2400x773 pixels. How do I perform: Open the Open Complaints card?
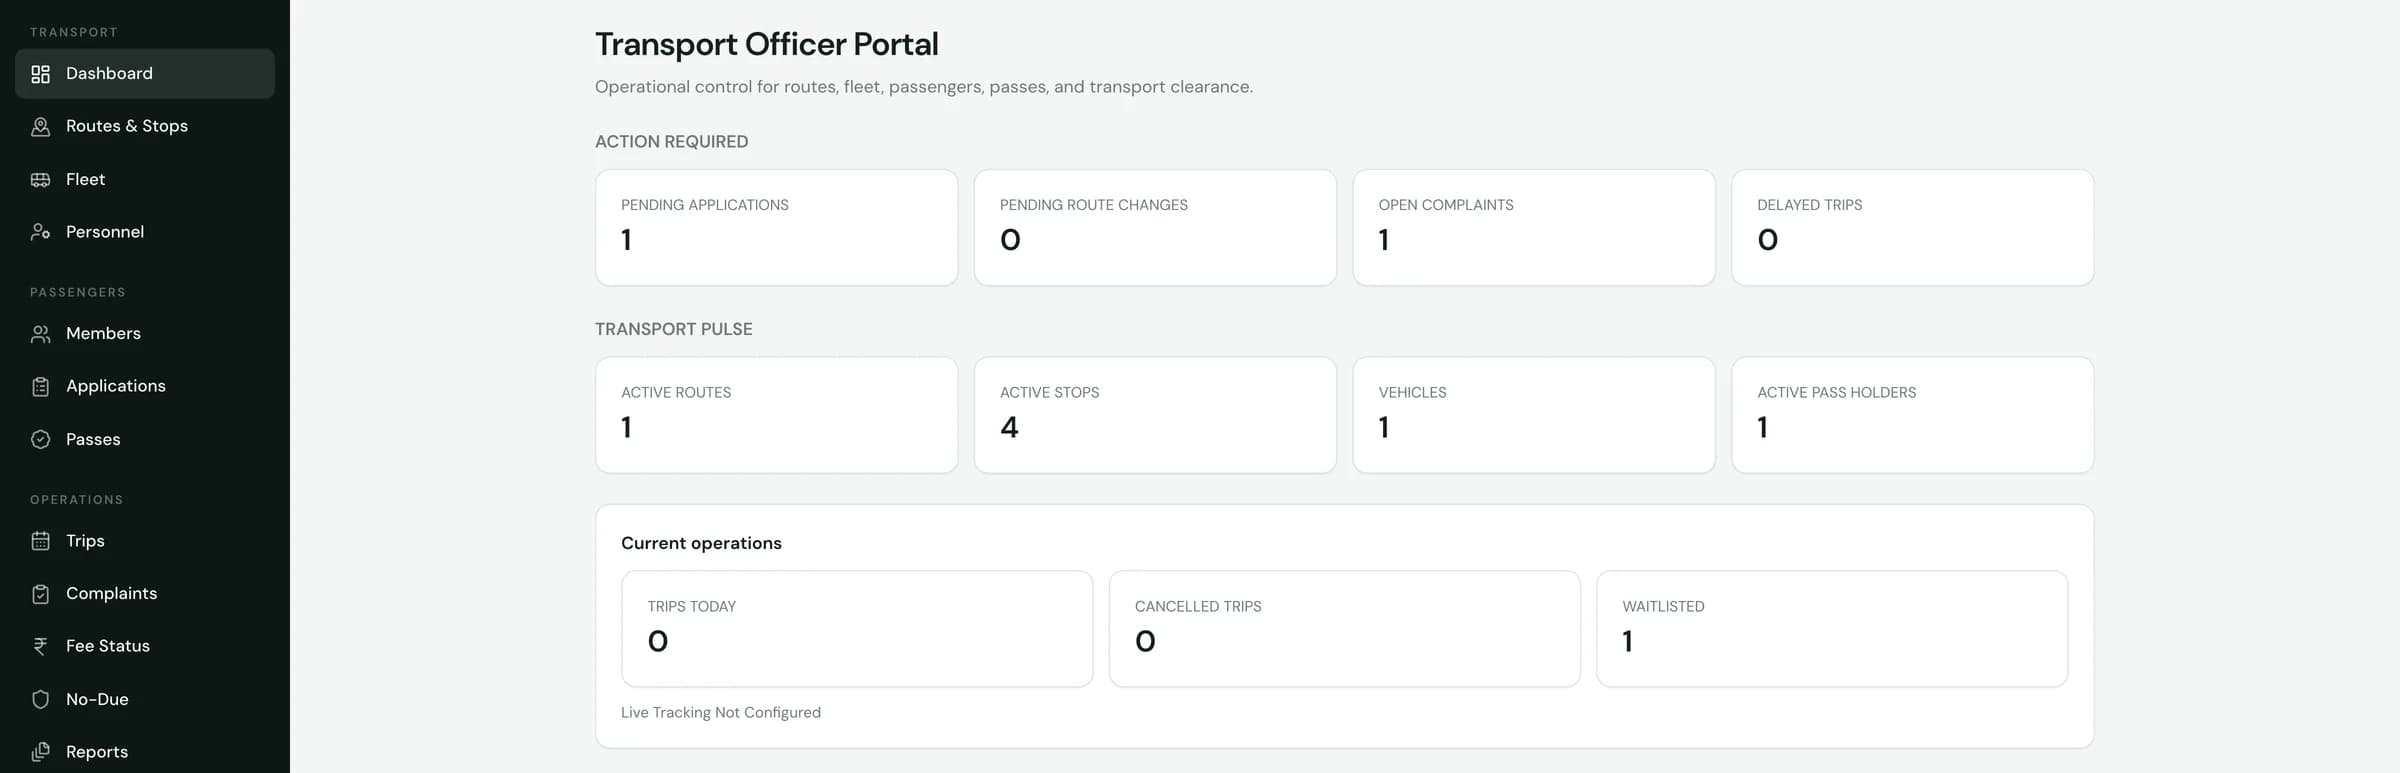pyautogui.click(x=1534, y=228)
